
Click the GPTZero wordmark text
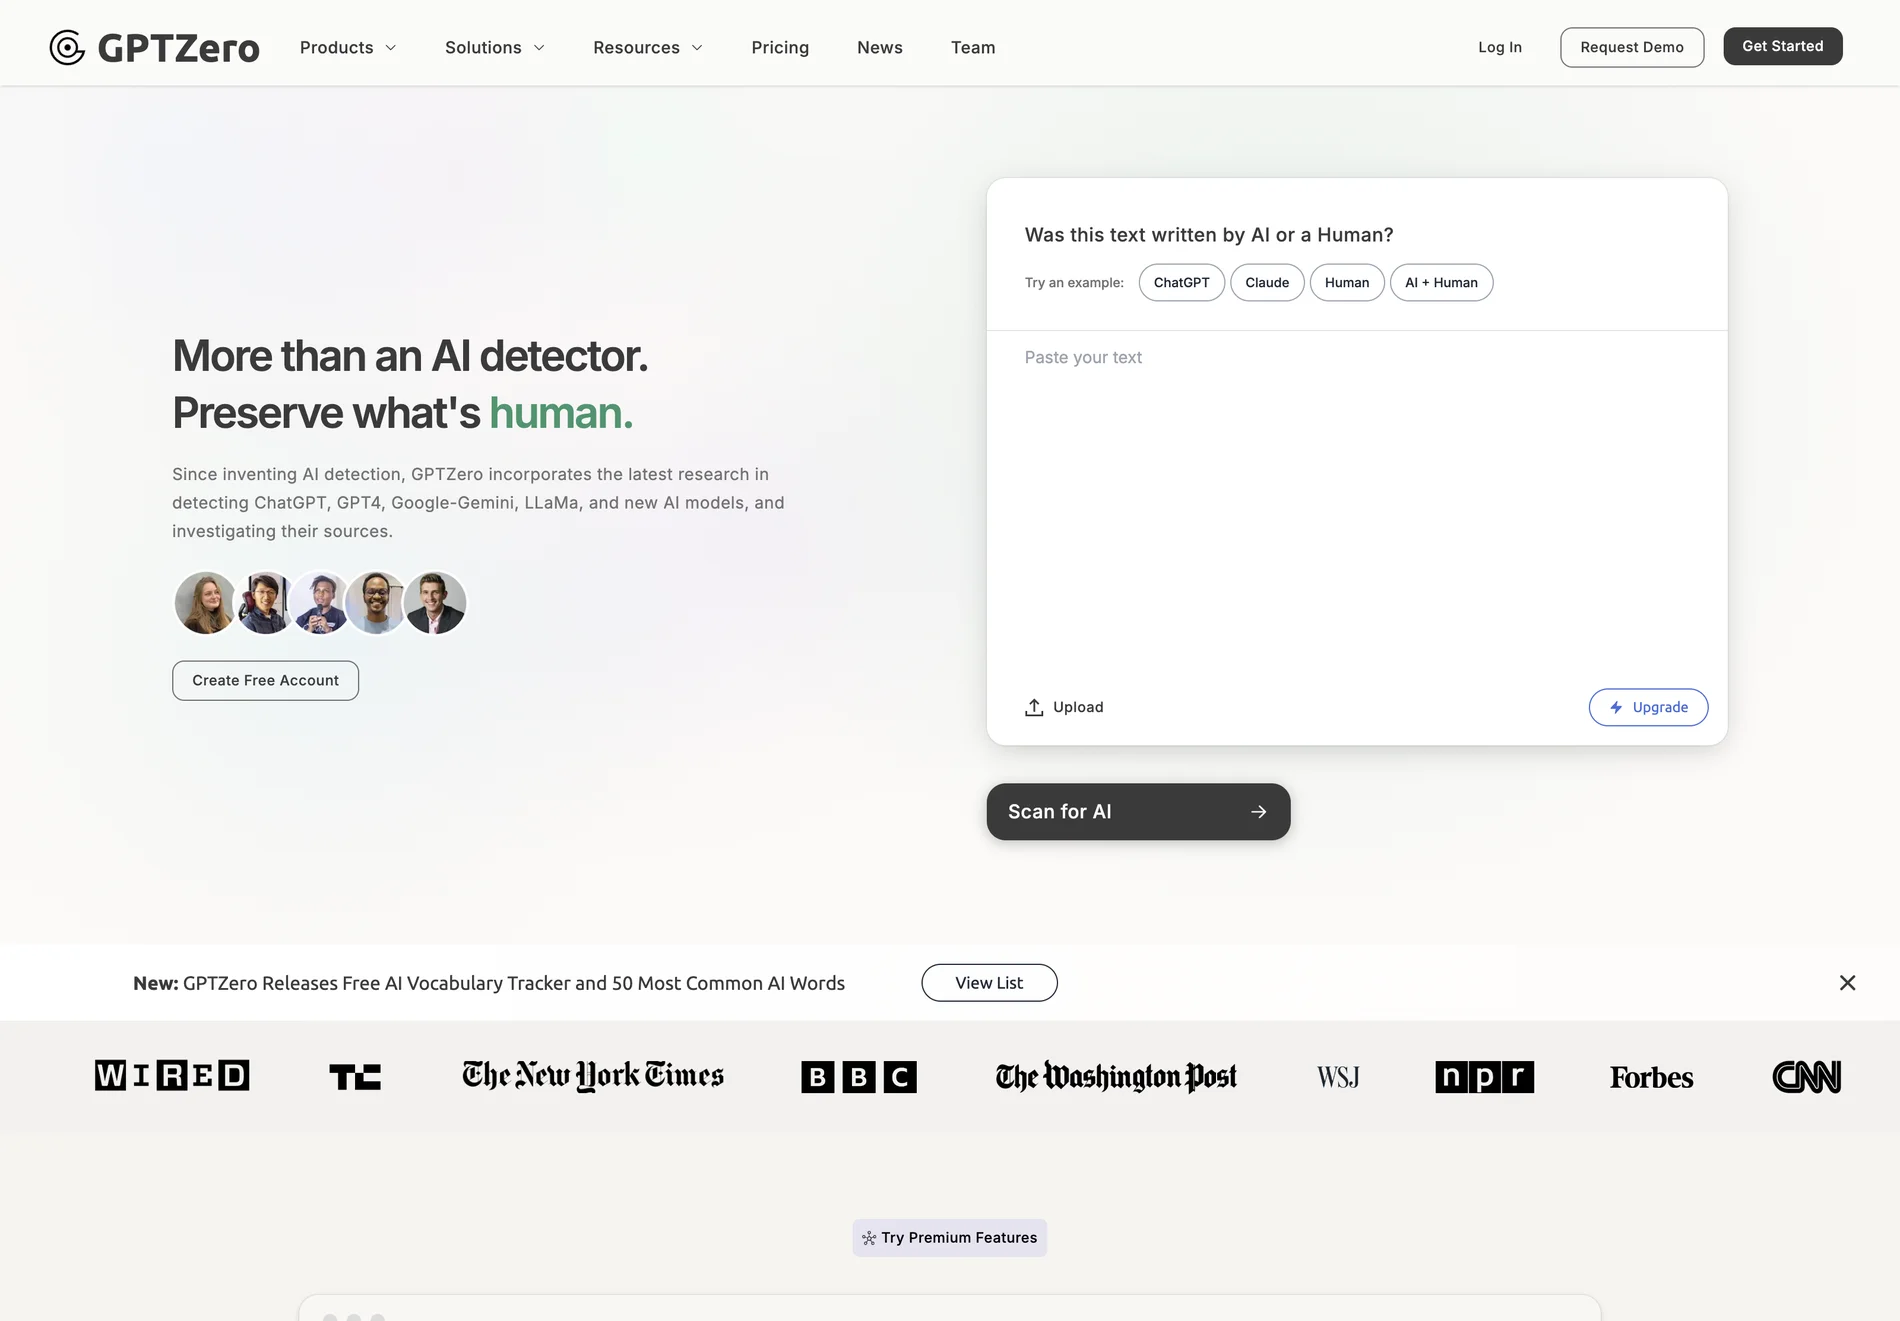point(179,48)
